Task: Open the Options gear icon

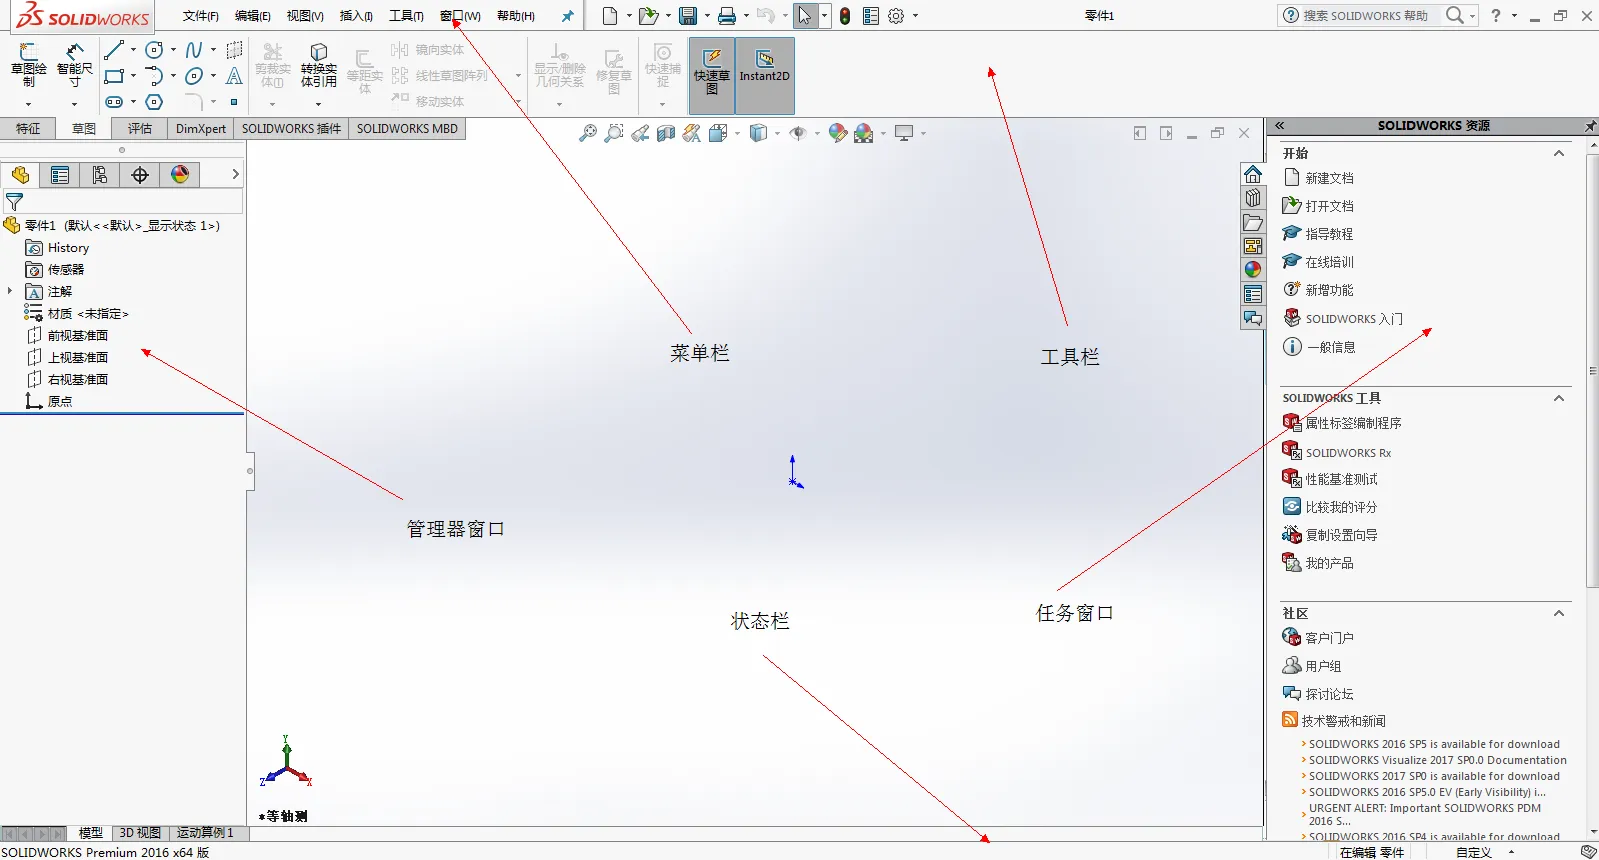Action: coord(896,16)
